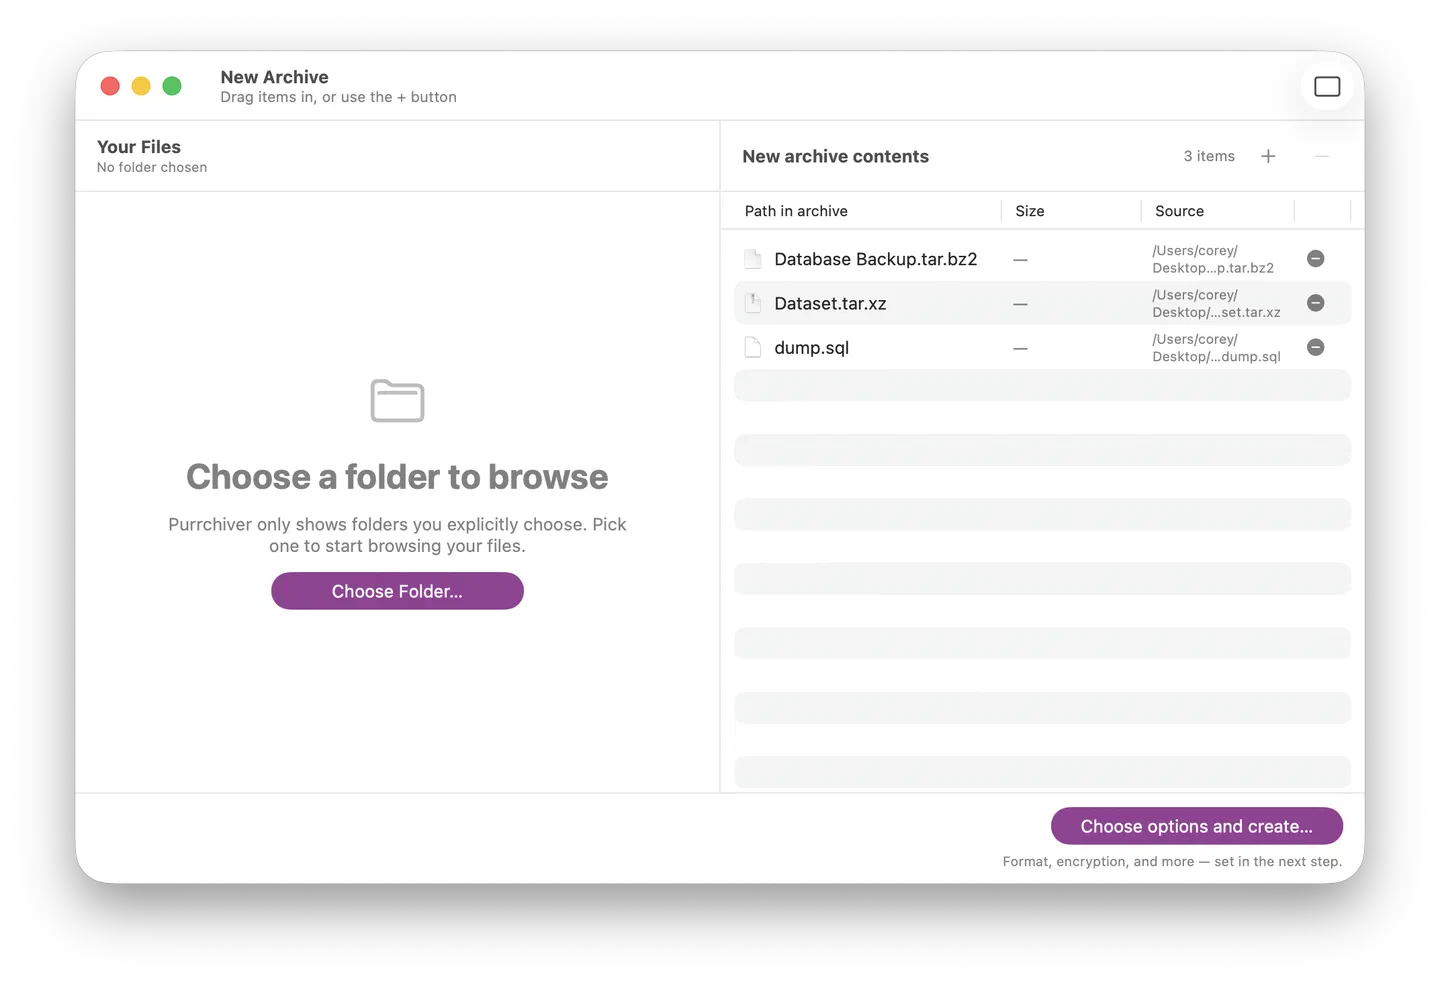Click Choose options and create... button
1440x983 pixels.
pos(1196,826)
